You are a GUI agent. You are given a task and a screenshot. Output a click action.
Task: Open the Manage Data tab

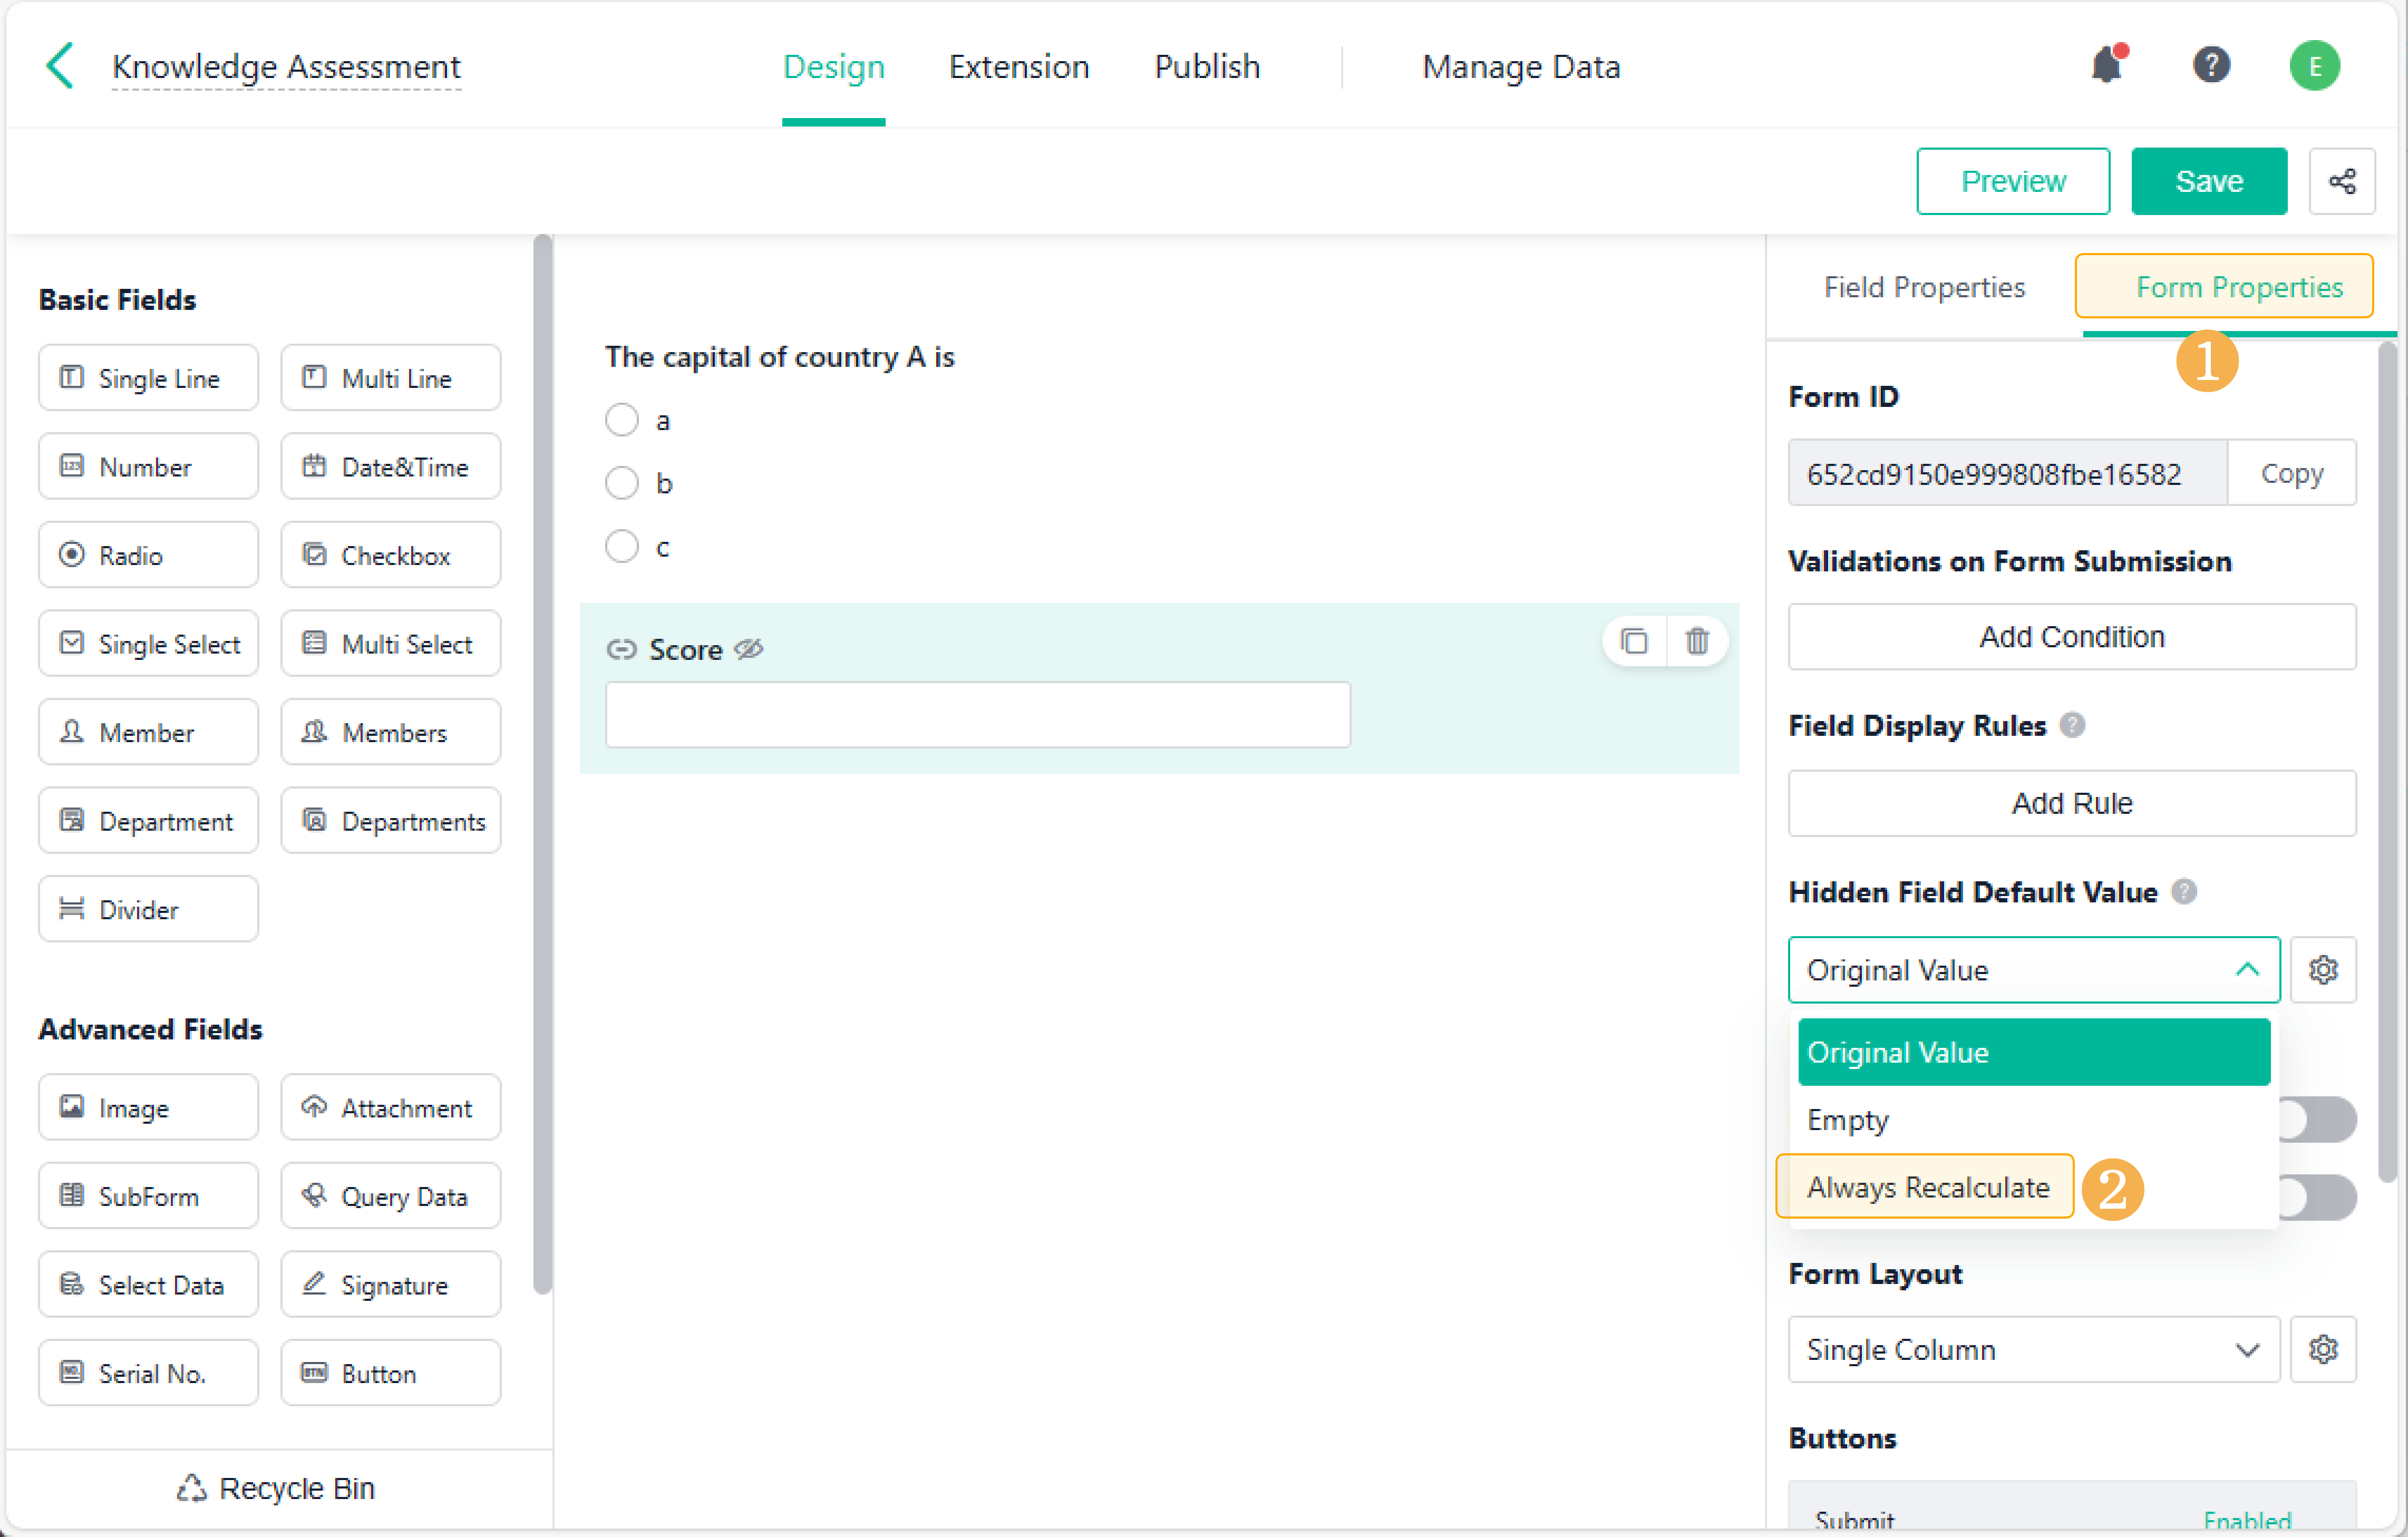(x=1521, y=67)
